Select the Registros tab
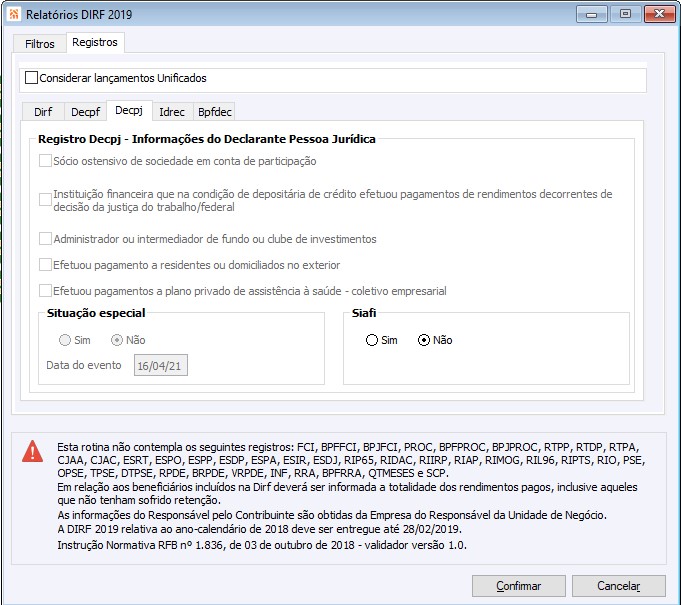This screenshot has width=681, height=605. click(x=95, y=42)
